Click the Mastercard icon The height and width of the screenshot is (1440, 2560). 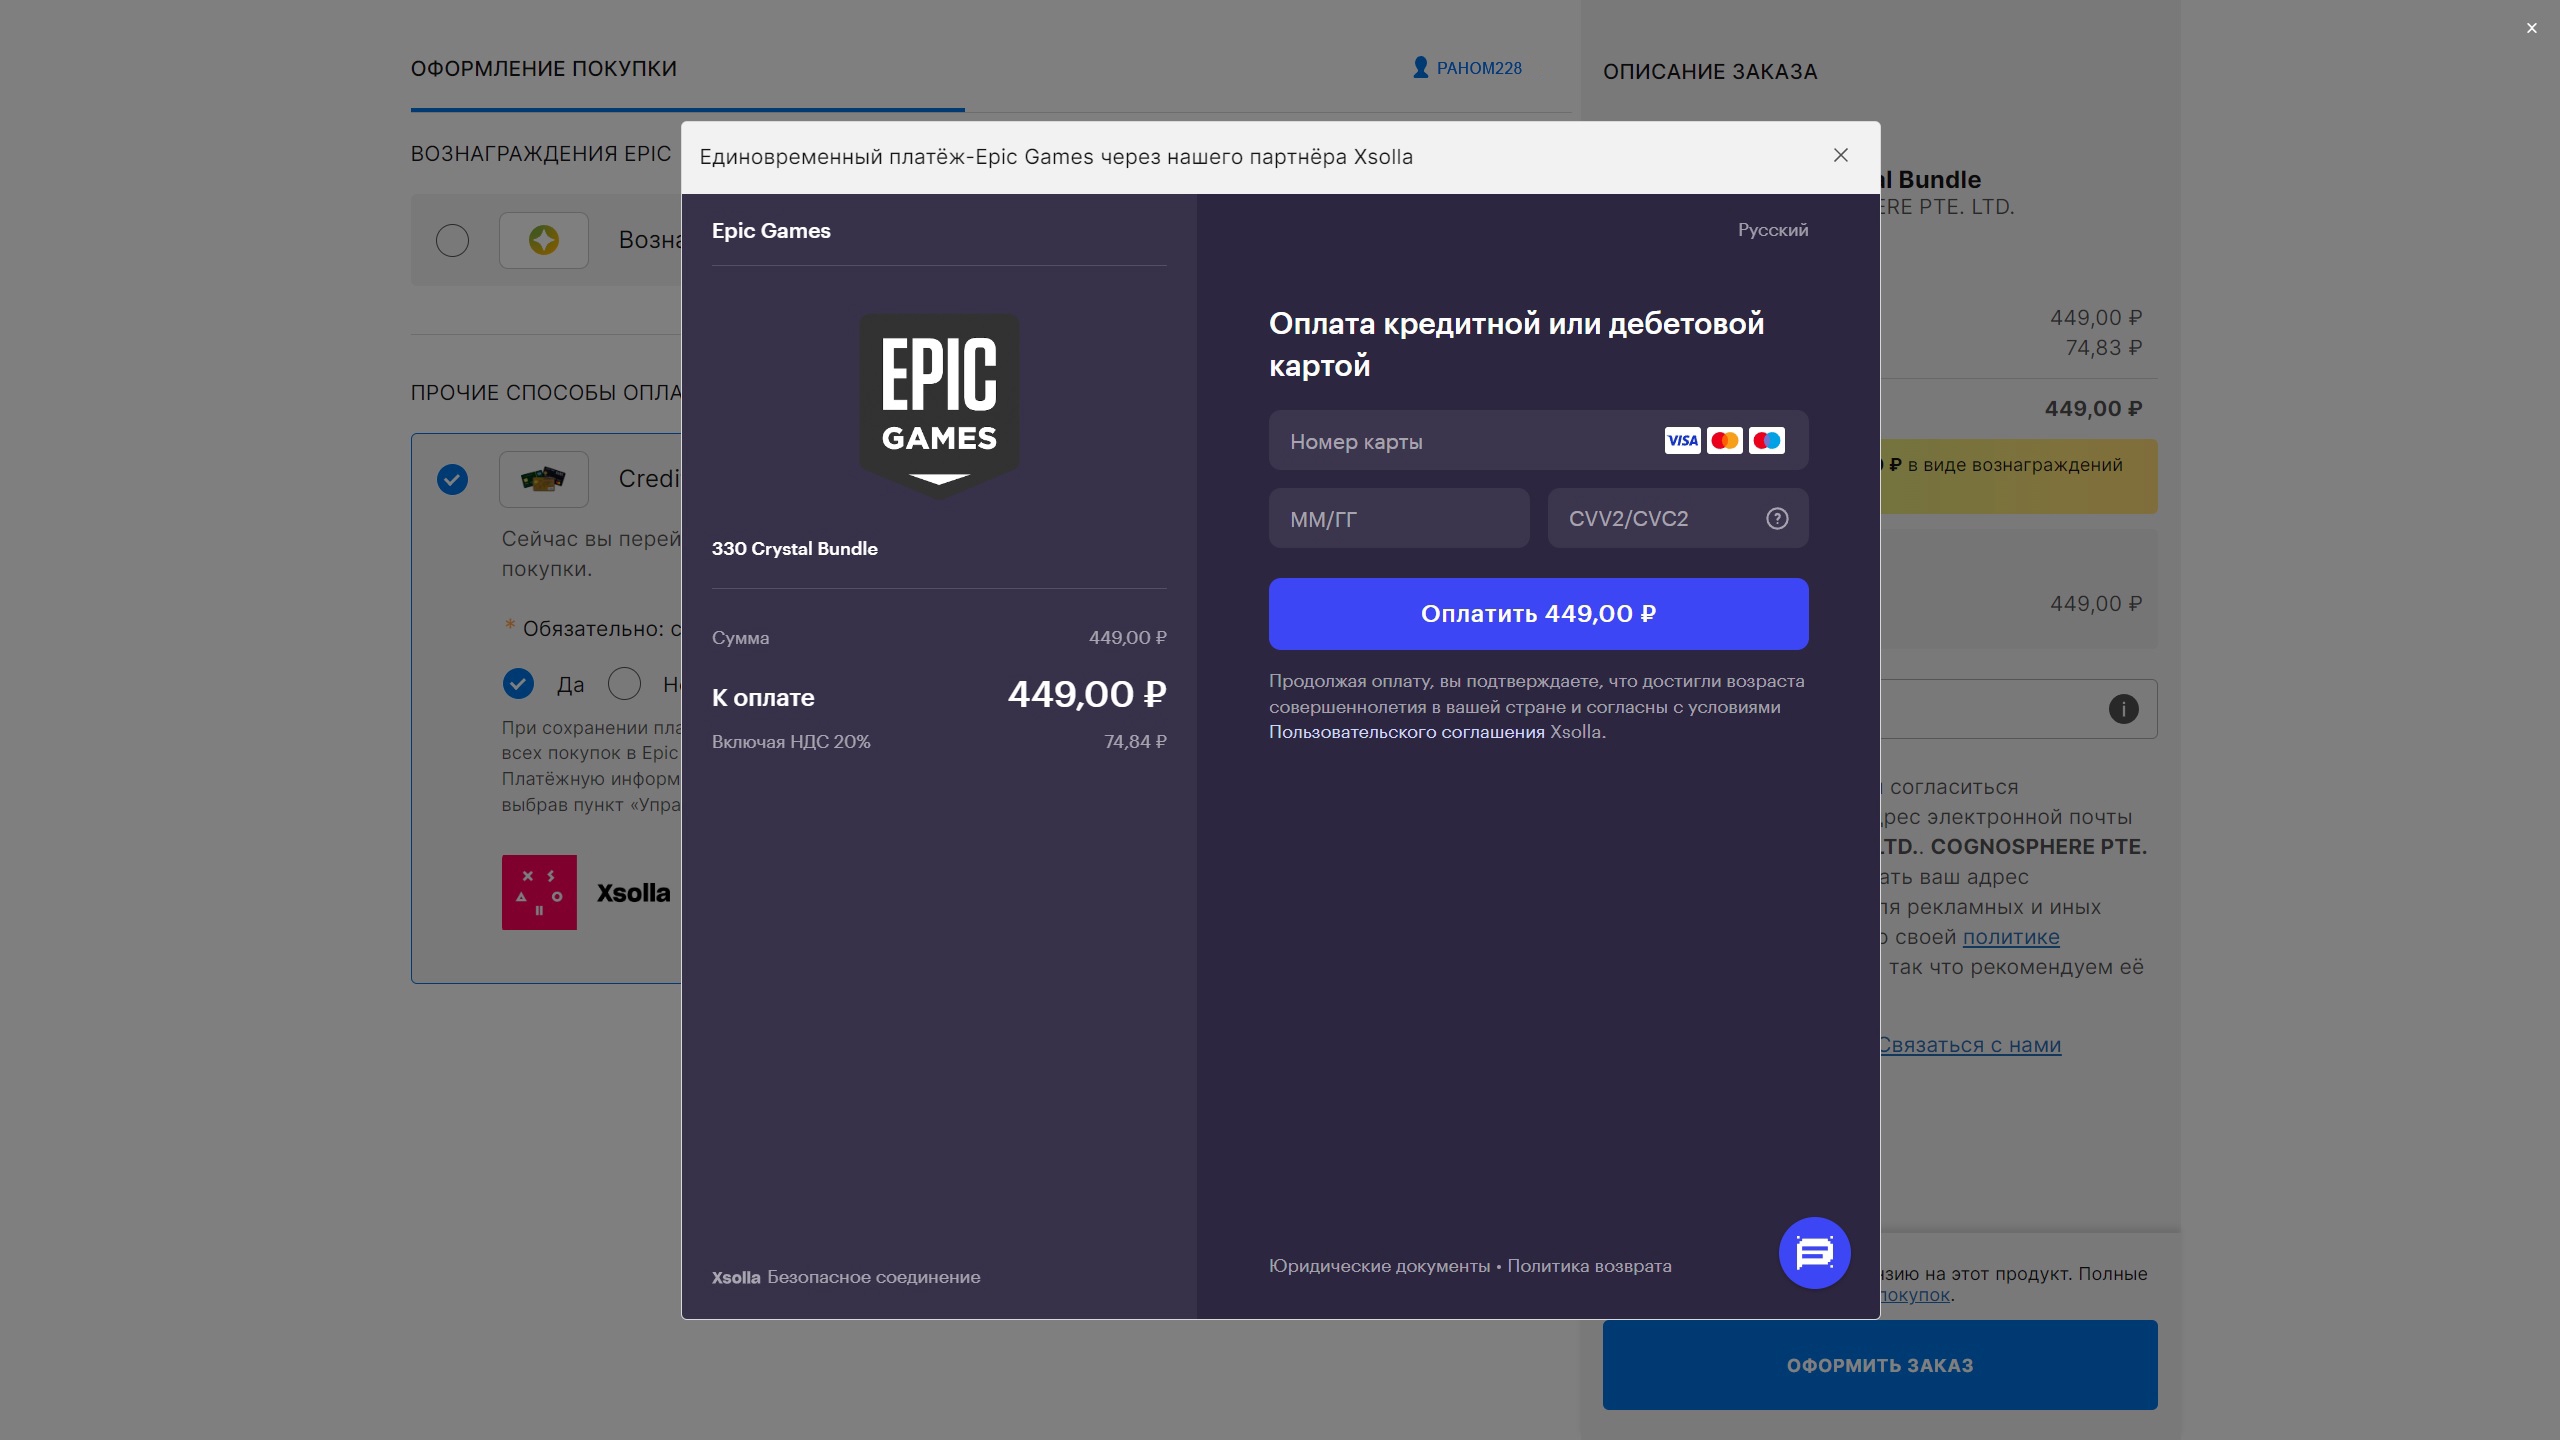tap(1724, 440)
